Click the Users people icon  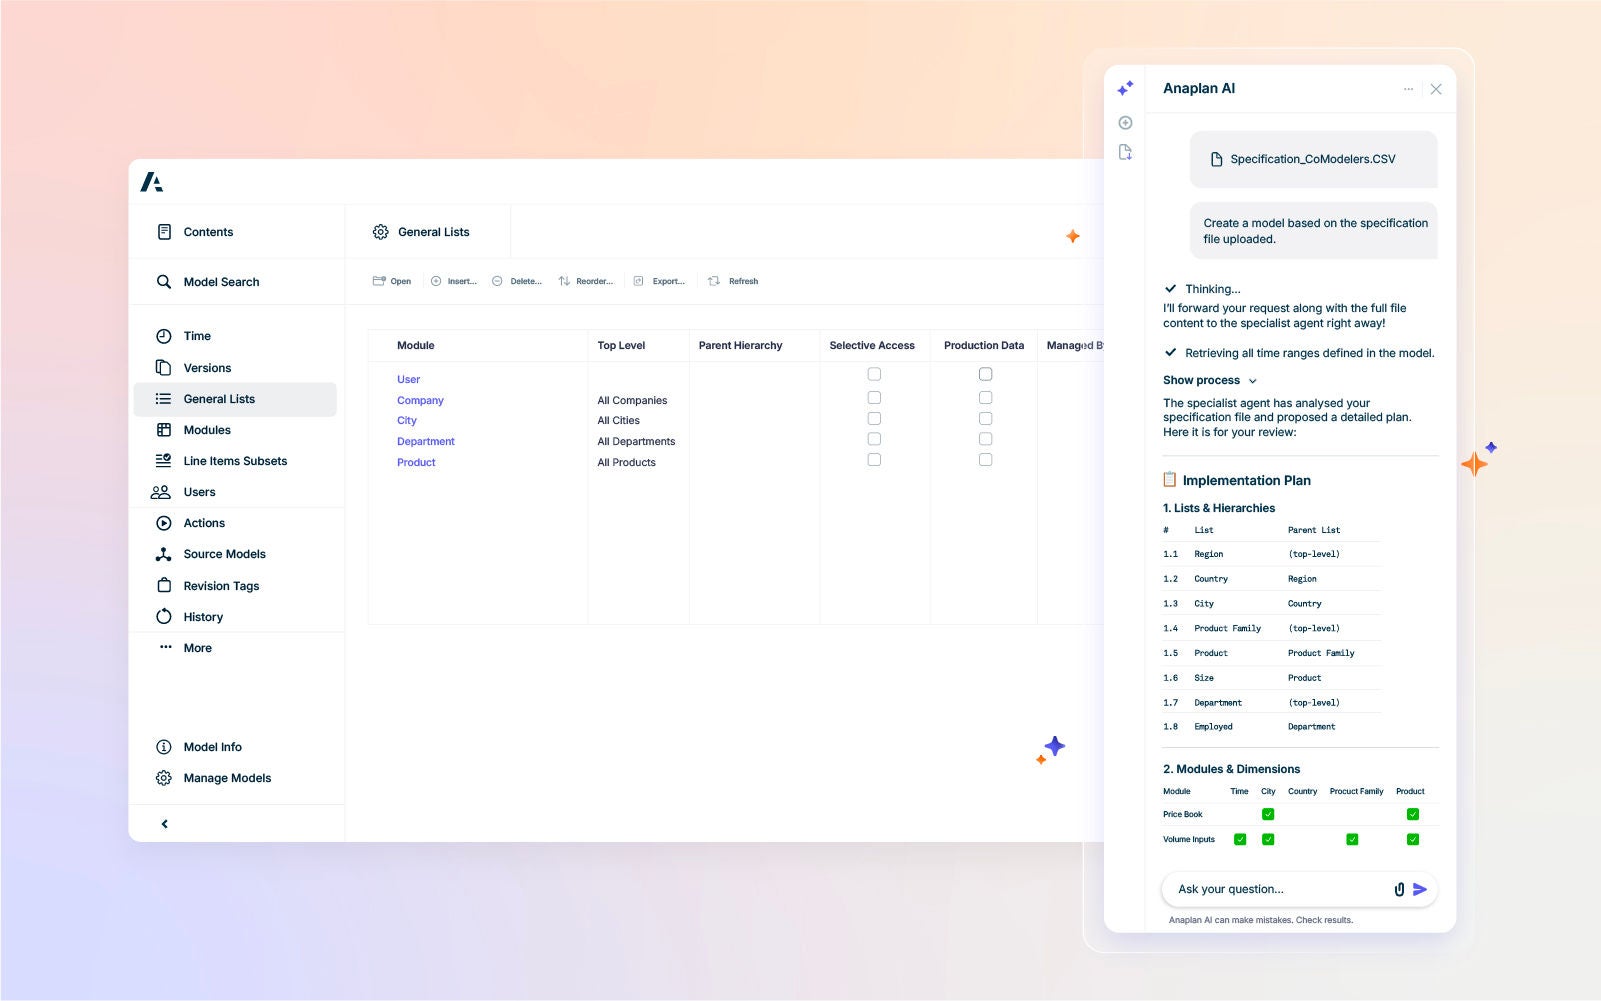coord(161,492)
